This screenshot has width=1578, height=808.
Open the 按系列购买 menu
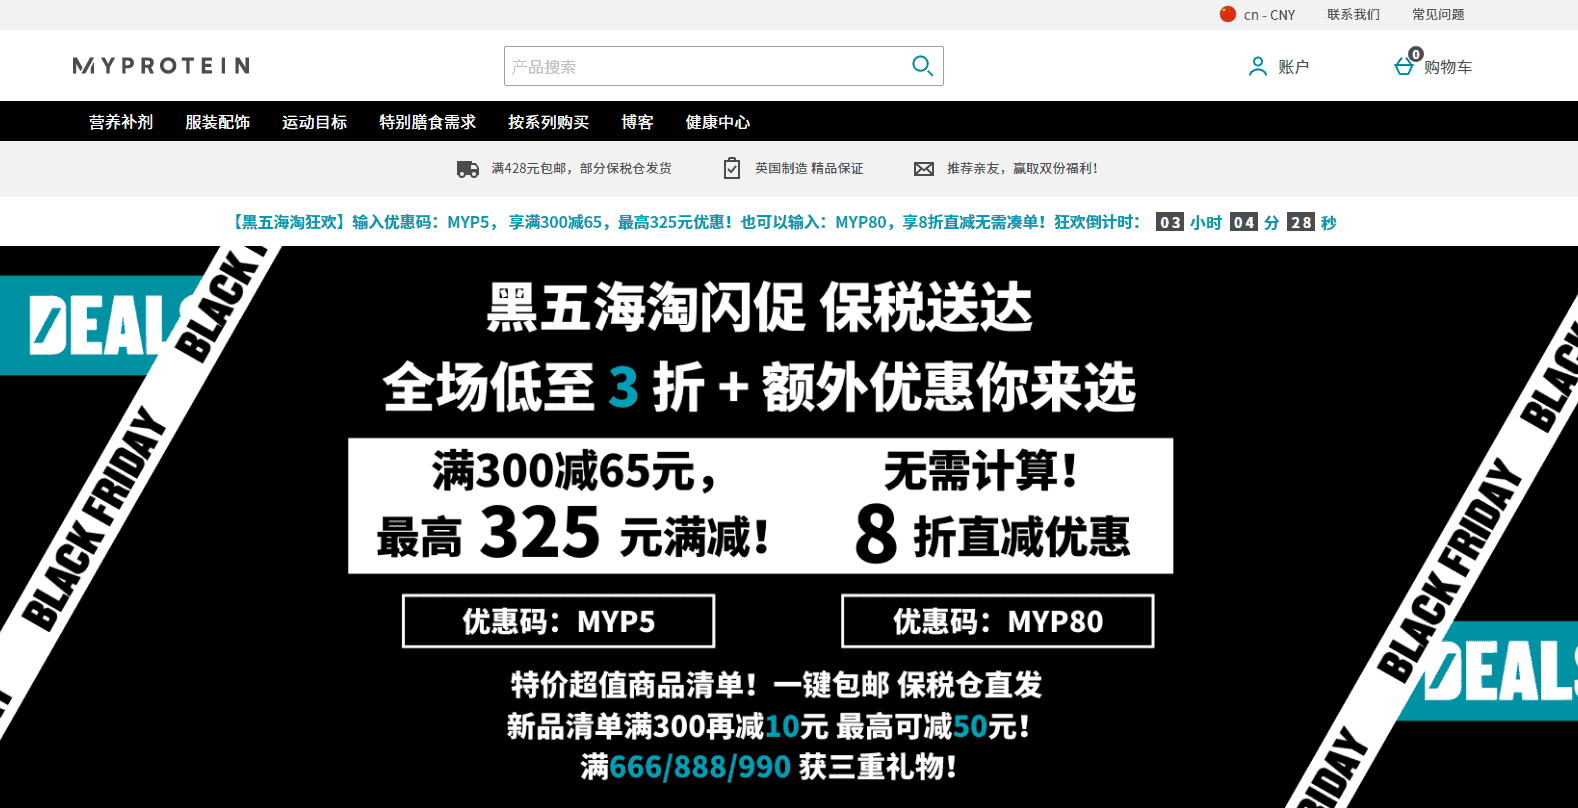click(548, 122)
